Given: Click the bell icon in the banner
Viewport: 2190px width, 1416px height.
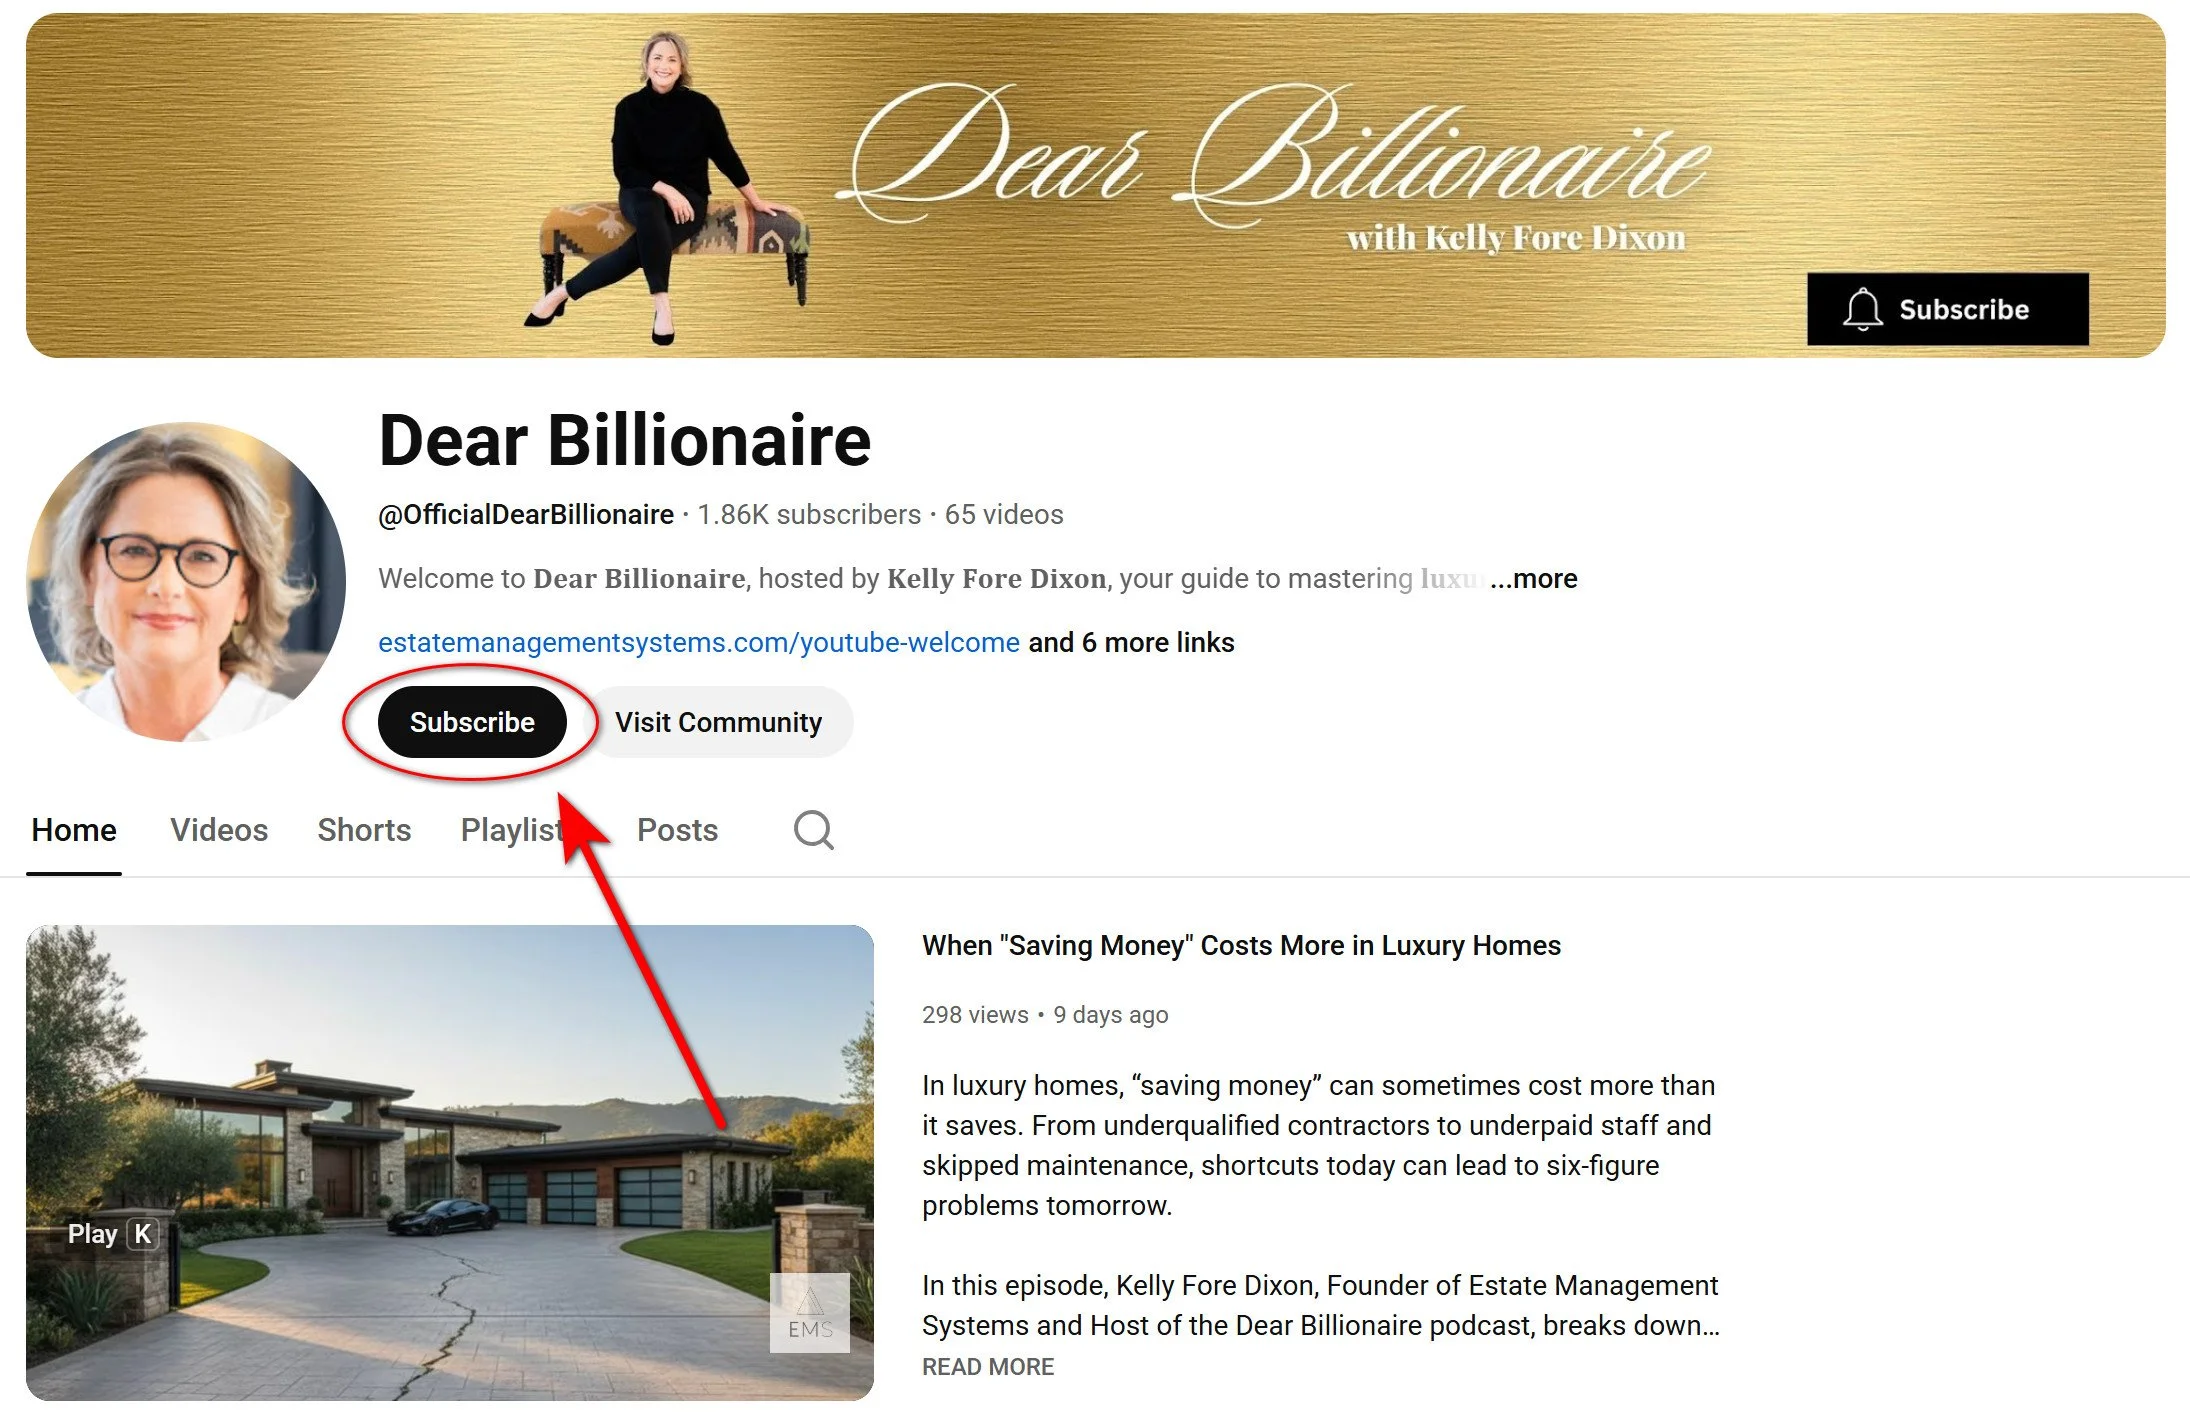Looking at the screenshot, I should click(x=1863, y=309).
